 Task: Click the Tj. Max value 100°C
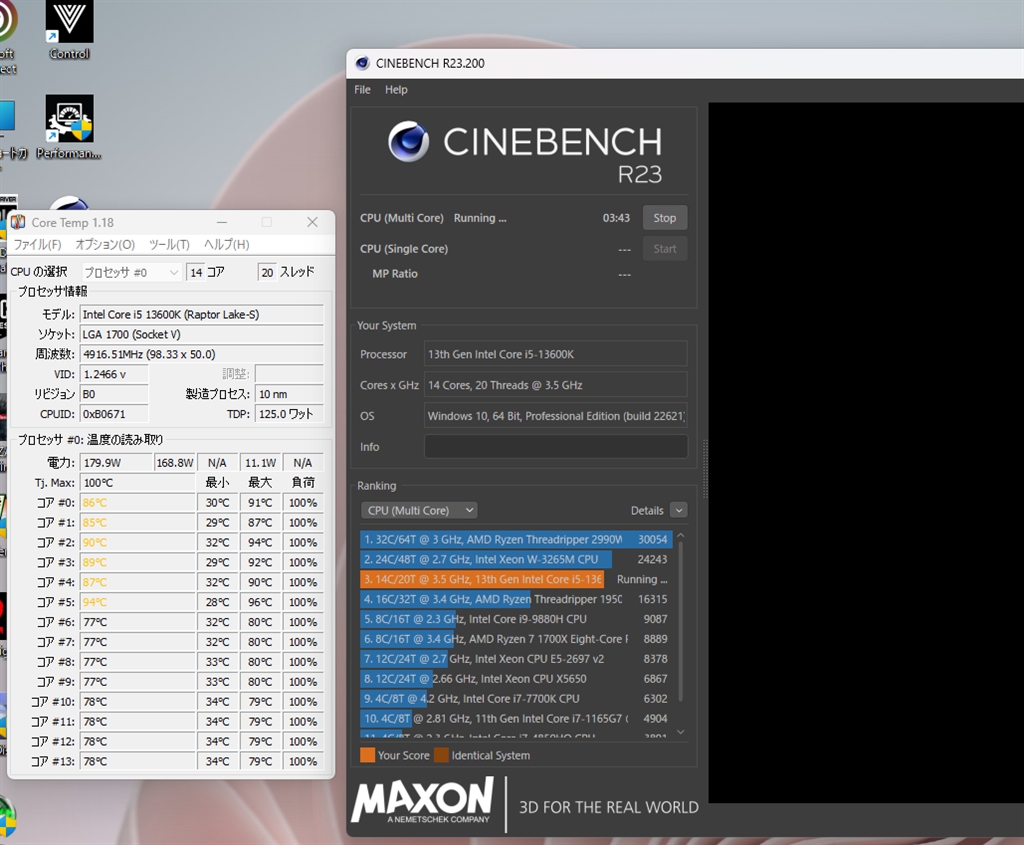138,483
